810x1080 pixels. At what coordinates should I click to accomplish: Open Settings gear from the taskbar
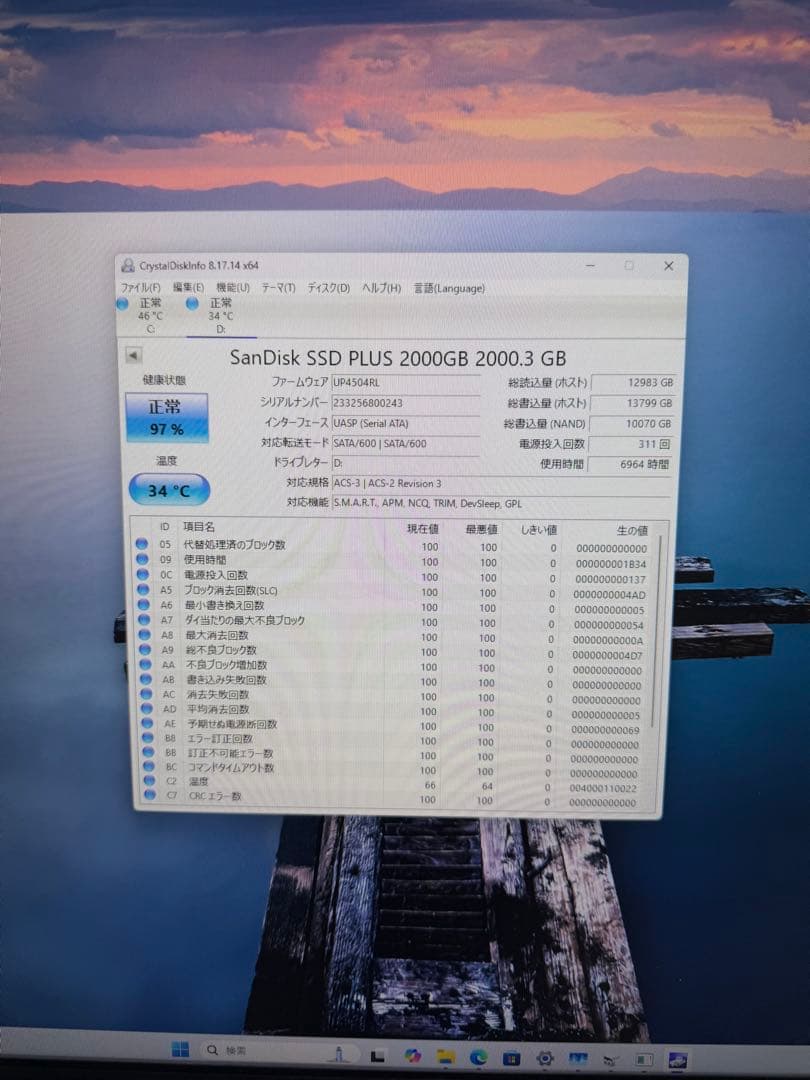point(545,1058)
